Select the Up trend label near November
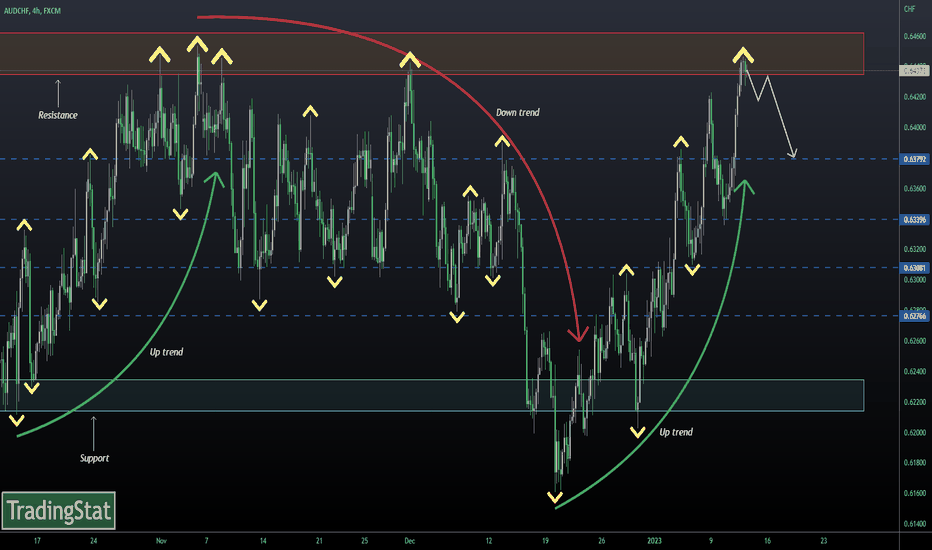This screenshot has width=932, height=550. pyautogui.click(x=166, y=352)
